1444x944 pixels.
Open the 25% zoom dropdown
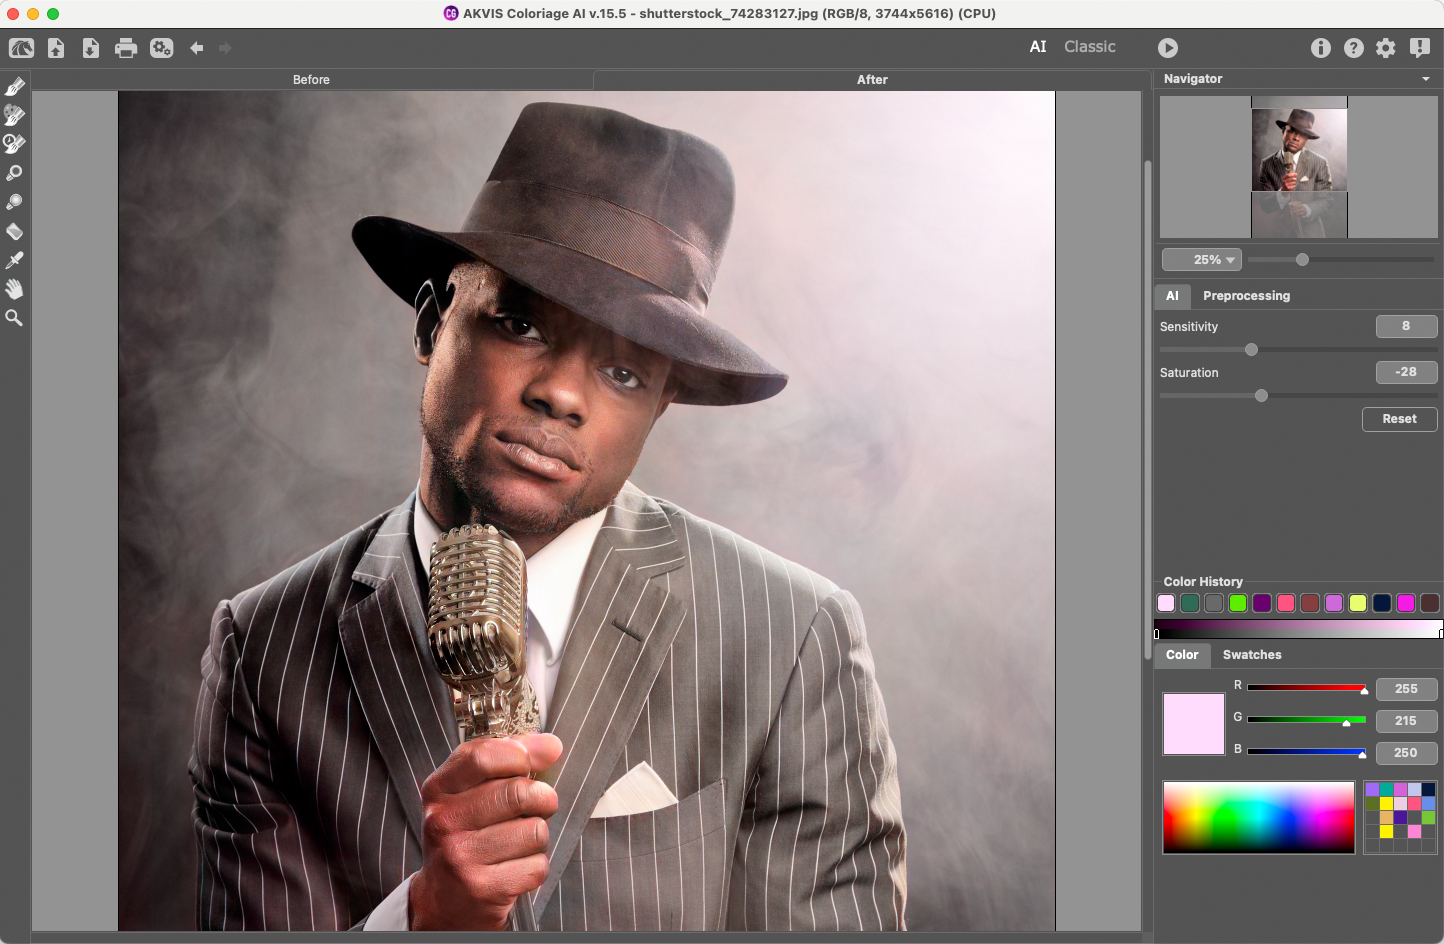click(1202, 260)
